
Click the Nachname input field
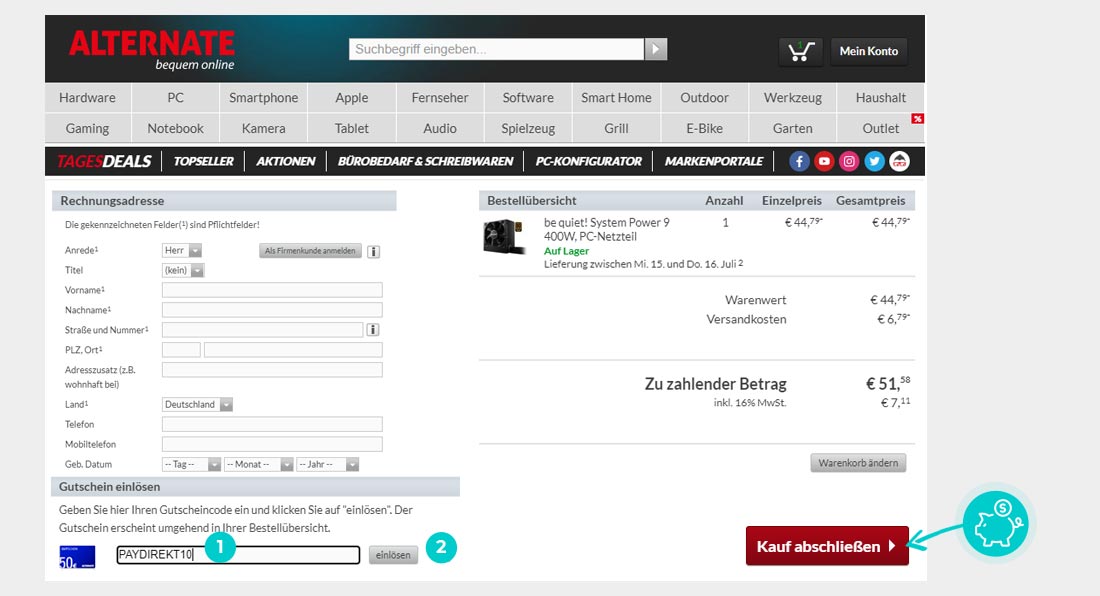272,310
